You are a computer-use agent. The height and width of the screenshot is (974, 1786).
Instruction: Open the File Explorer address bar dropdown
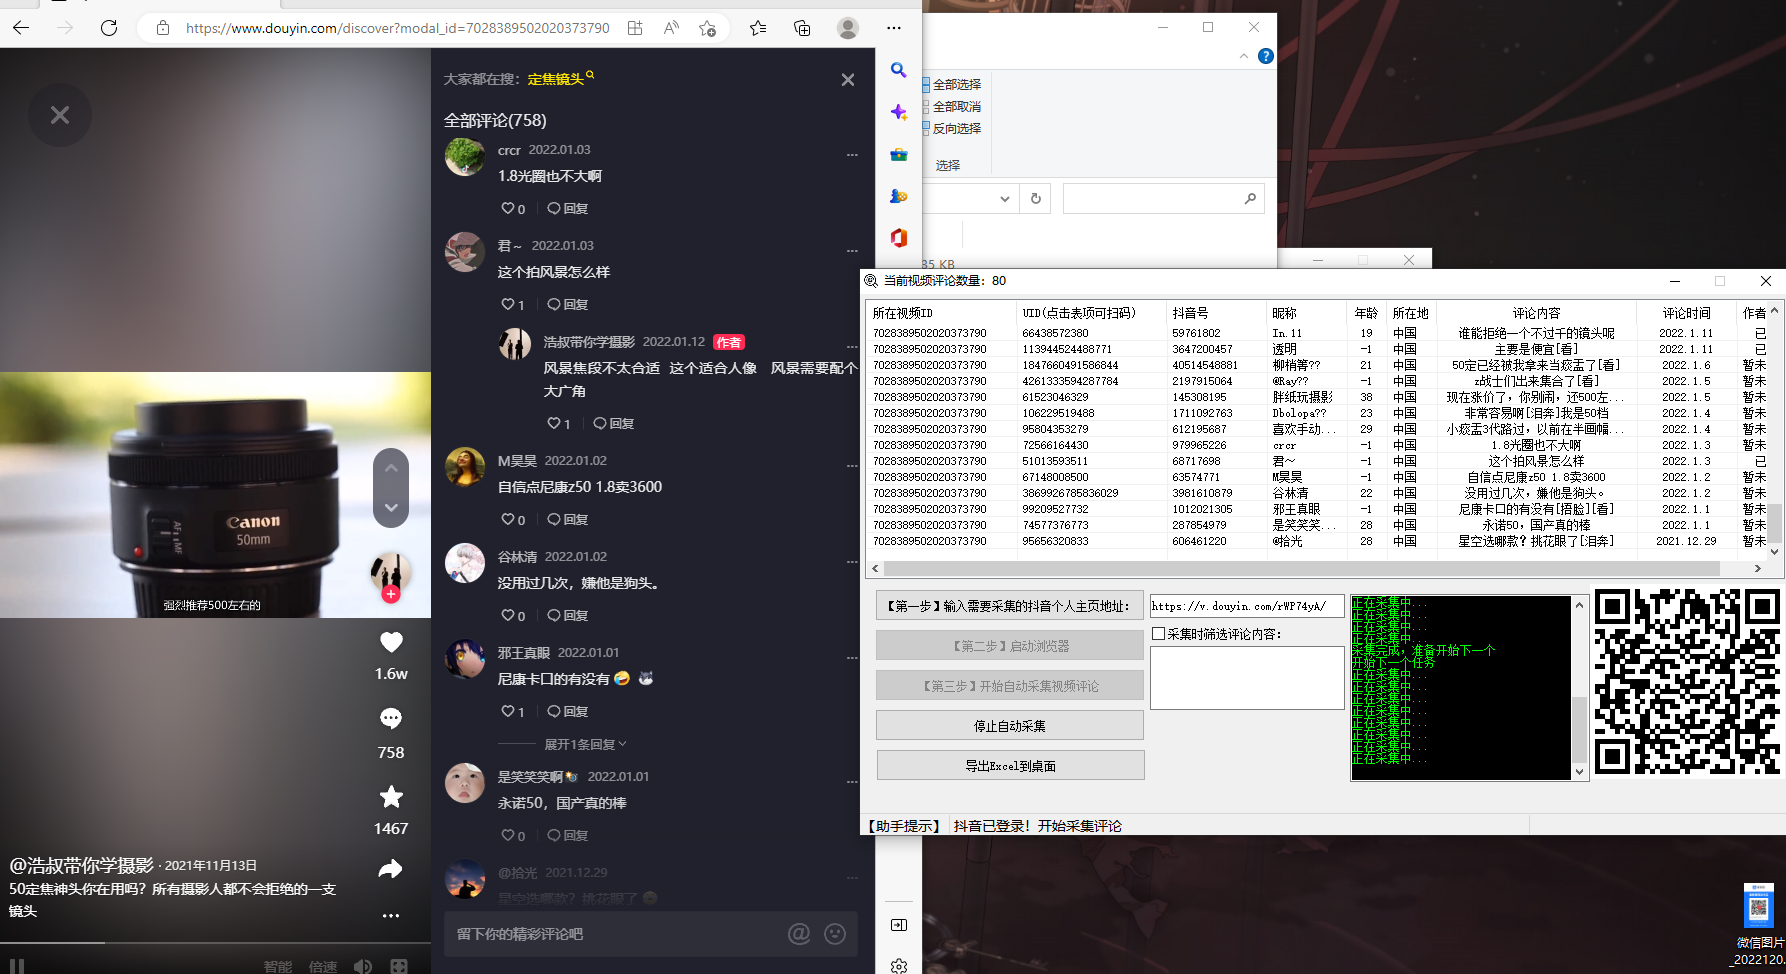tap(1004, 199)
